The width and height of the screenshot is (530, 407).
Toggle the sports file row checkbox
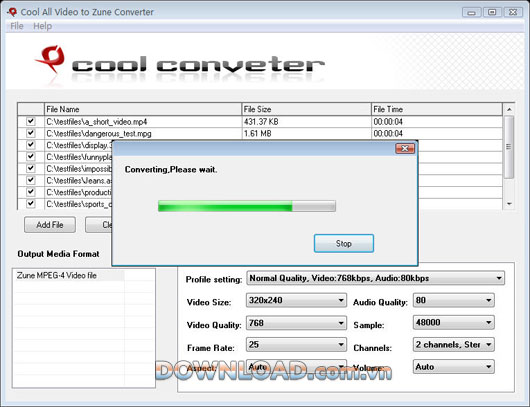31,204
